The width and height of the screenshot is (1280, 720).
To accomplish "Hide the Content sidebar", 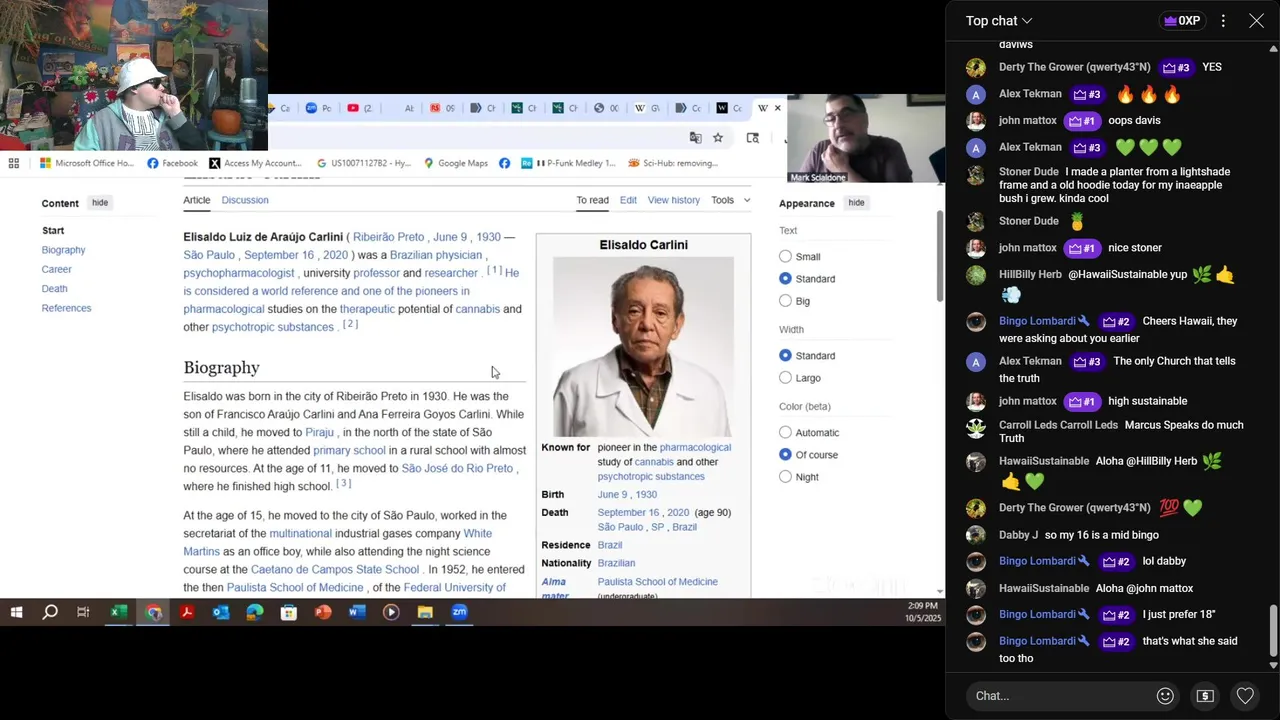I will point(100,203).
